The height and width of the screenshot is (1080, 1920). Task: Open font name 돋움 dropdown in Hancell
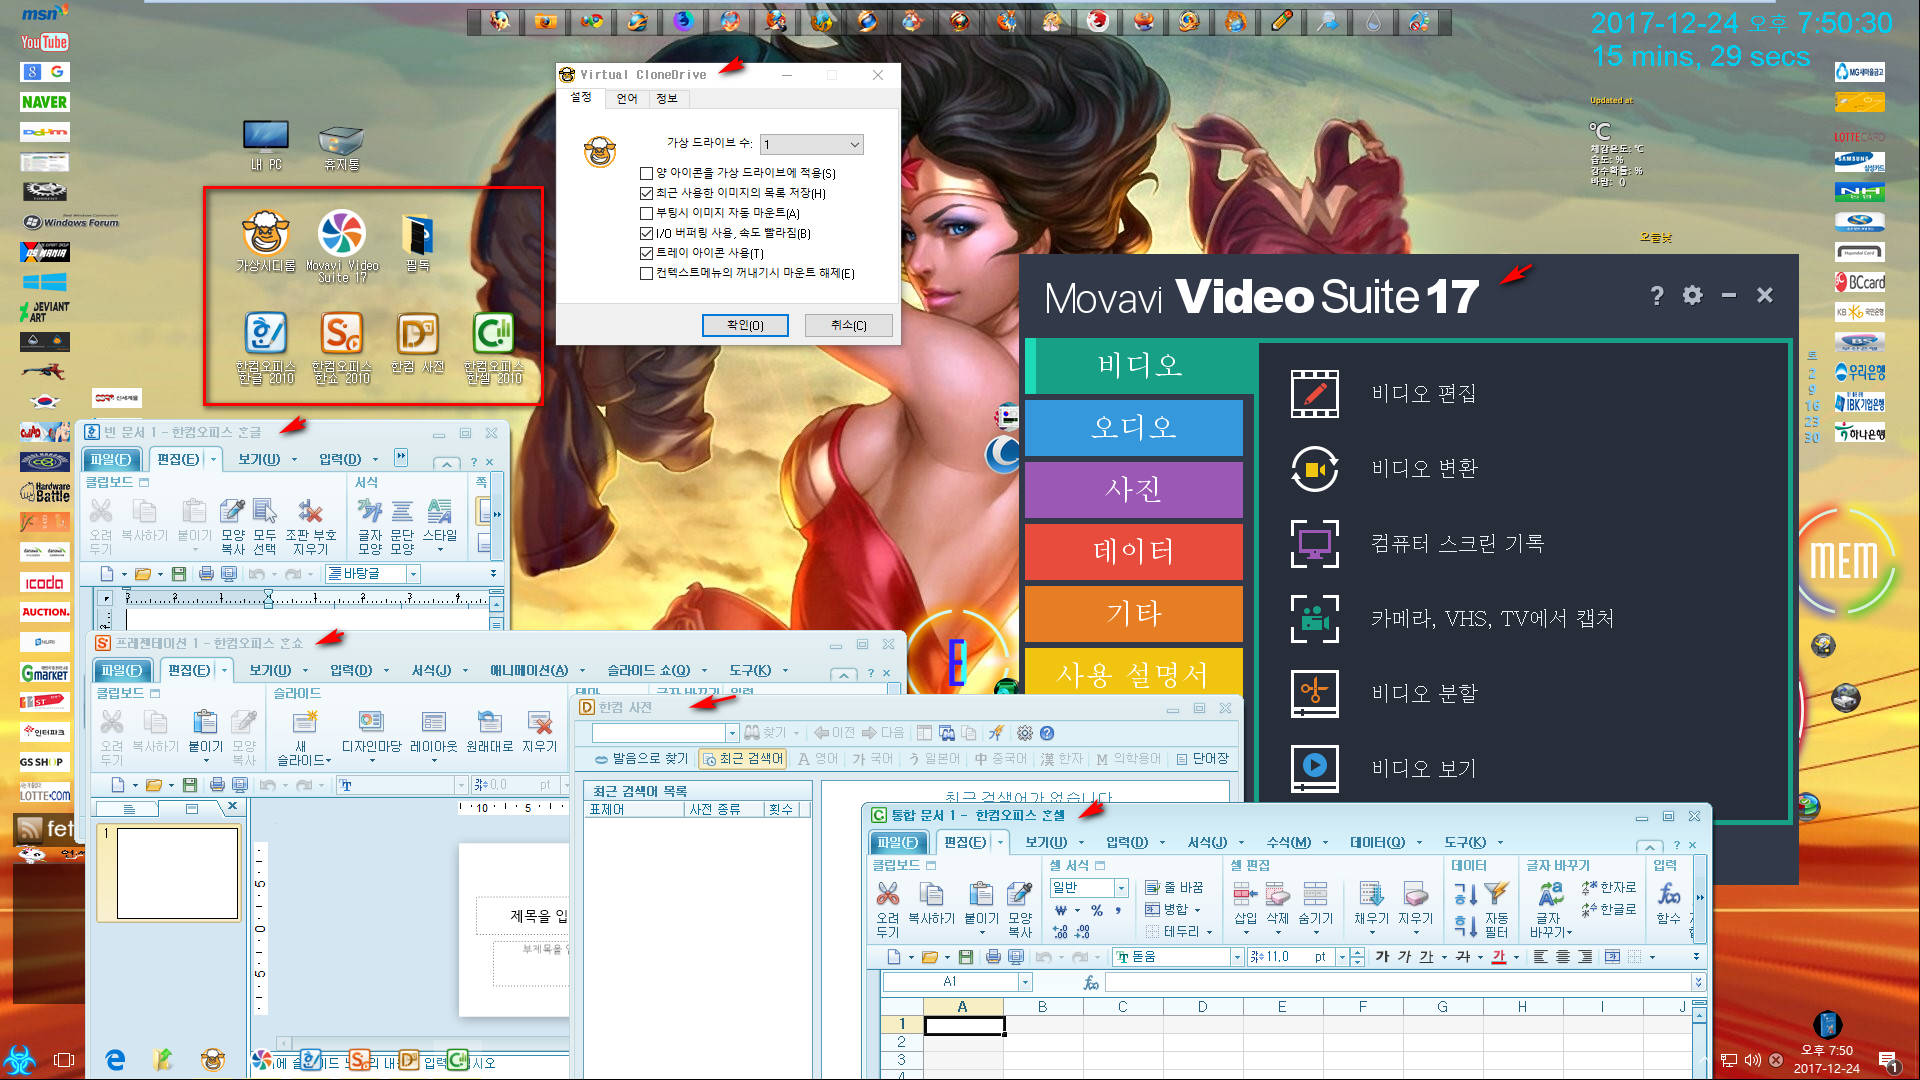pyautogui.click(x=1237, y=957)
